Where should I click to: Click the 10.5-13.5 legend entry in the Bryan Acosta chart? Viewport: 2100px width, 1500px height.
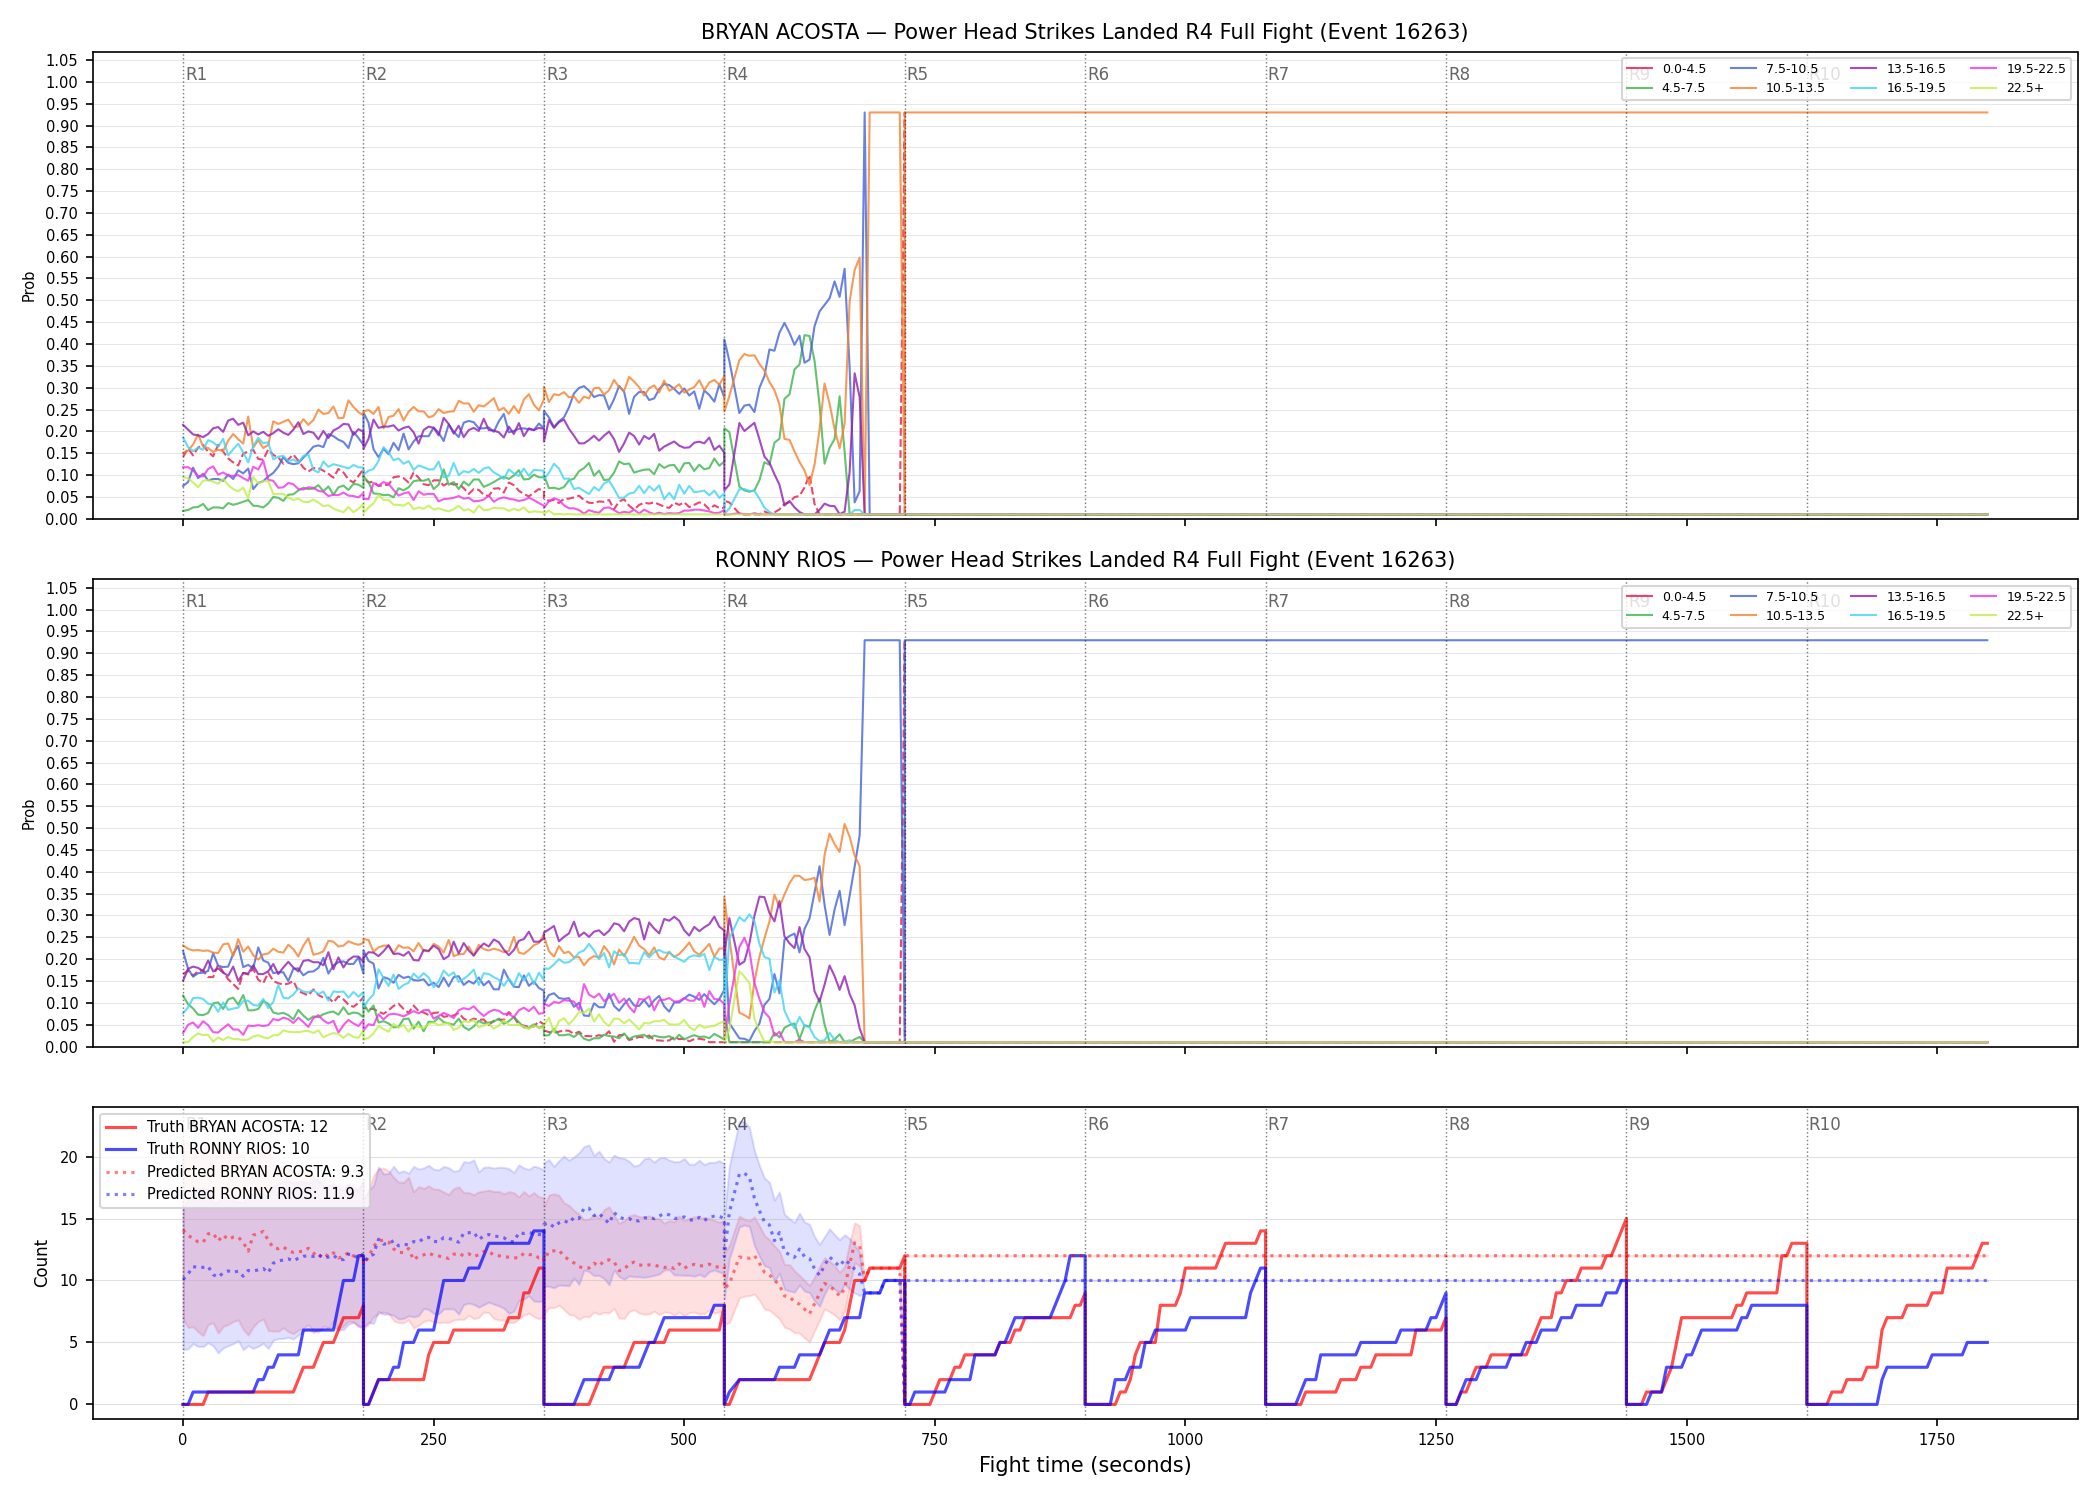tap(1777, 88)
